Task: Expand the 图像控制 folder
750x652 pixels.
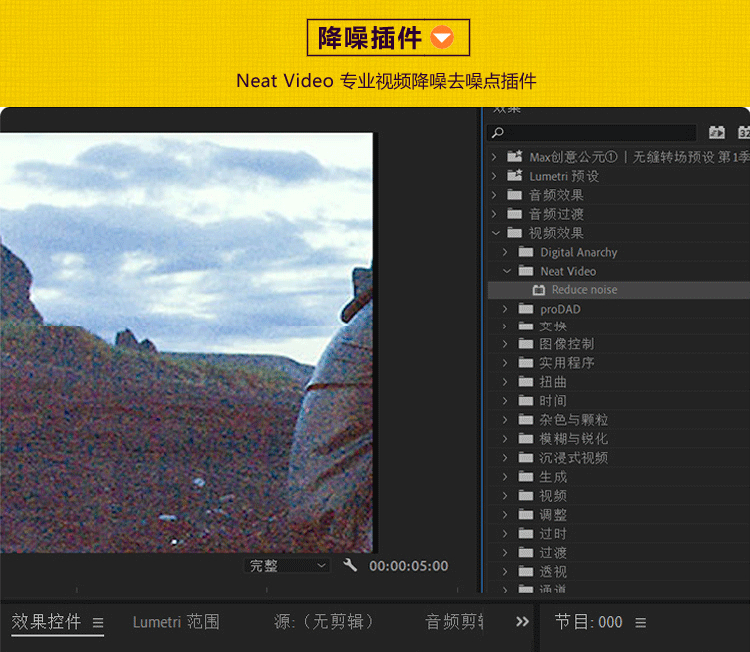Action: tap(505, 344)
